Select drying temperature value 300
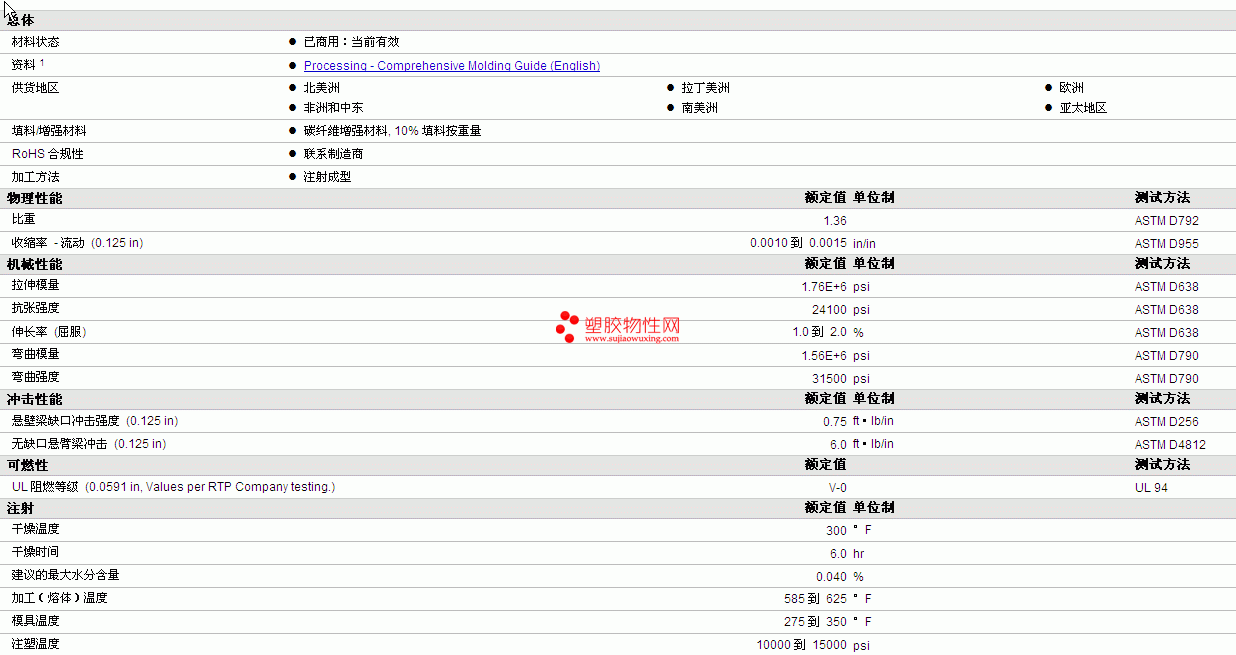The width and height of the screenshot is (1236, 655). [x=837, y=531]
